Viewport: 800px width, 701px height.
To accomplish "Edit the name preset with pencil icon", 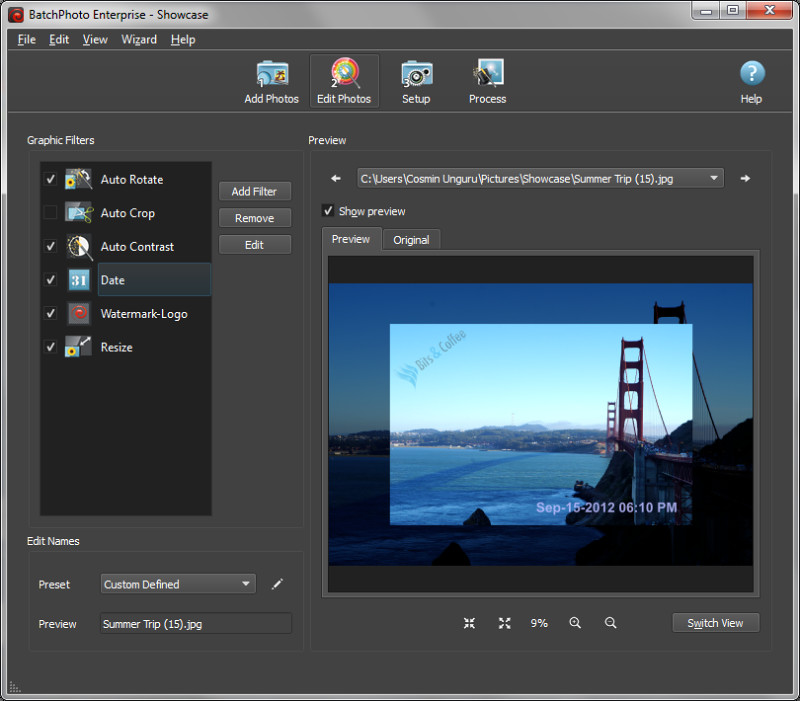I will click(x=277, y=584).
